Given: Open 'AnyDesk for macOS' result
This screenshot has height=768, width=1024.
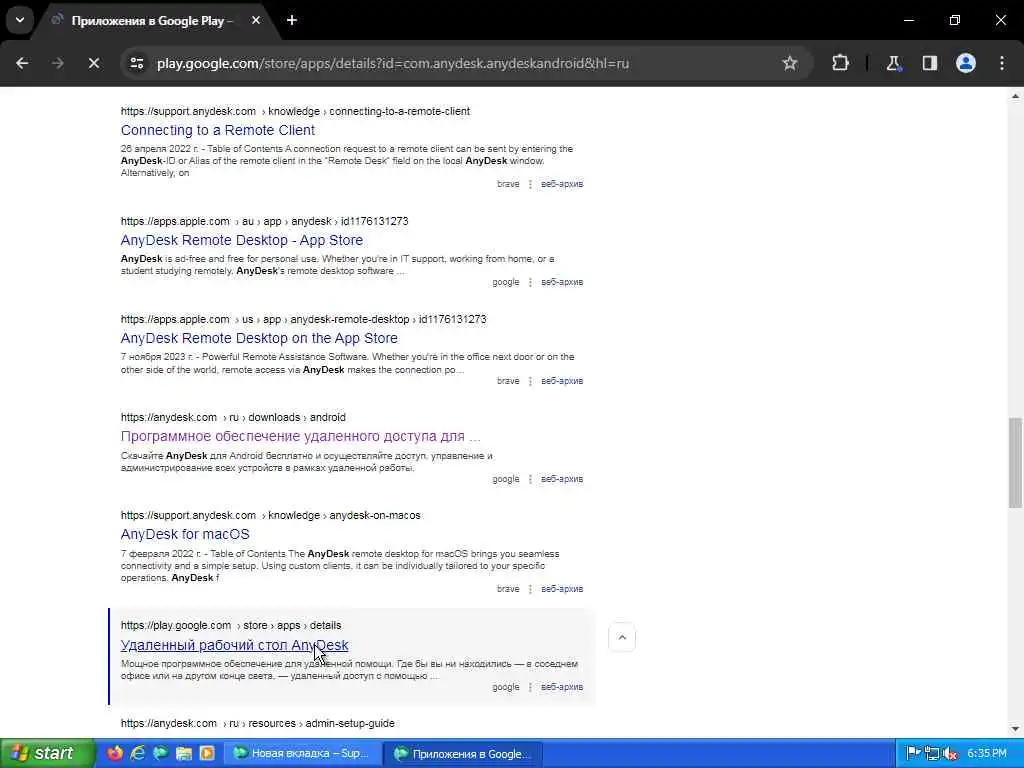Looking at the screenshot, I should click(185, 534).
